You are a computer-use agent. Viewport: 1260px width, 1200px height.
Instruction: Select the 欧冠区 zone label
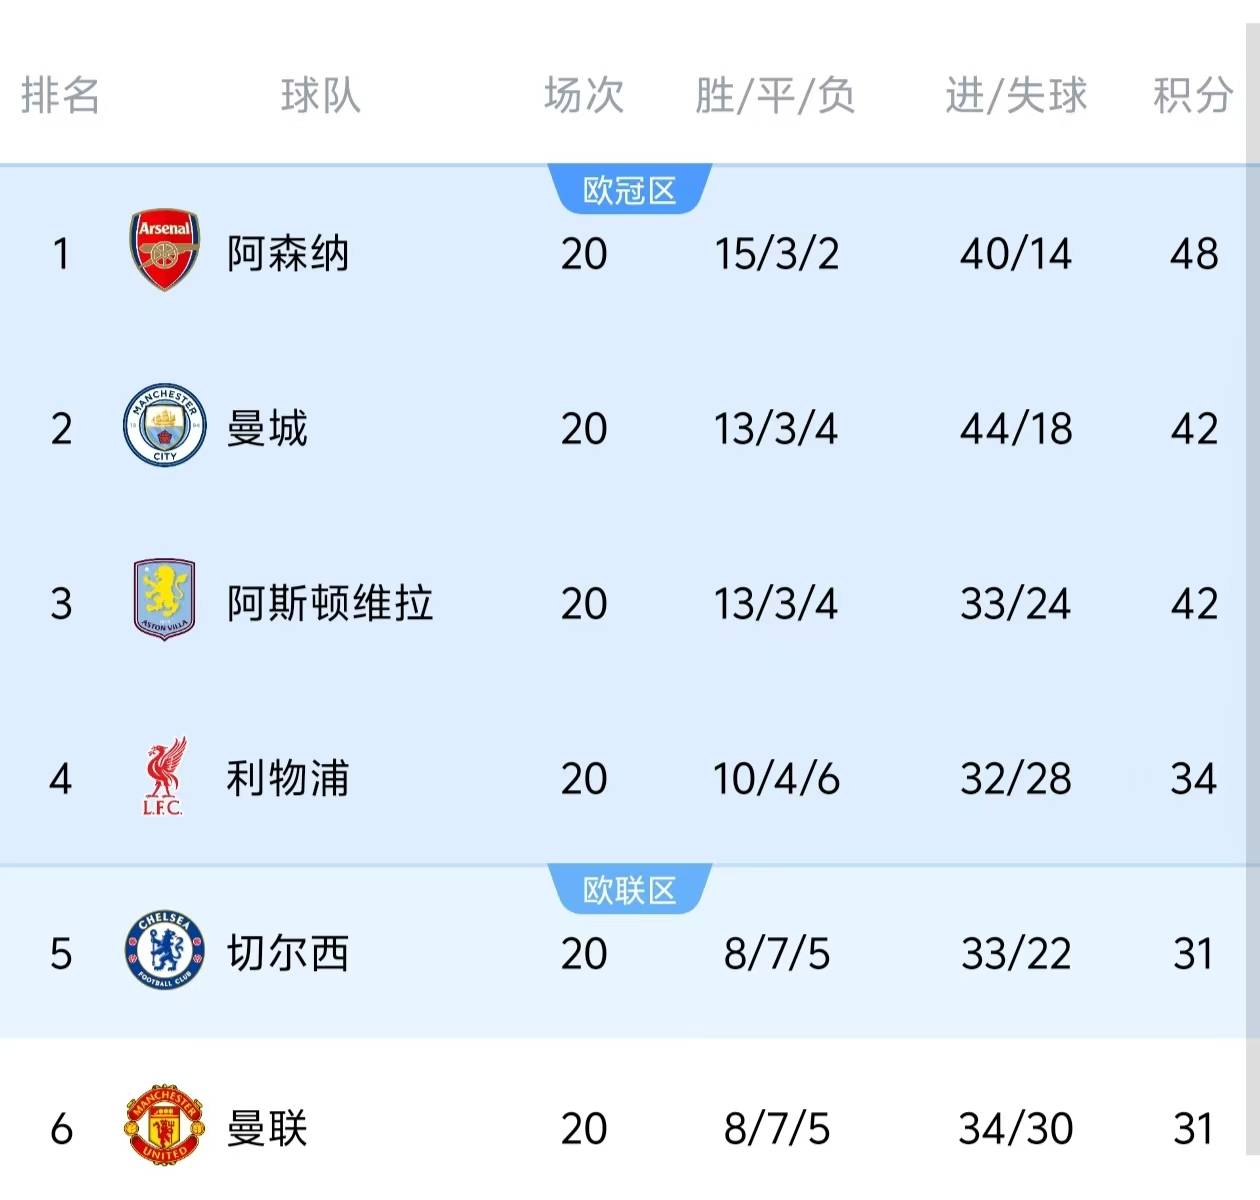click(x=630, y=190)
